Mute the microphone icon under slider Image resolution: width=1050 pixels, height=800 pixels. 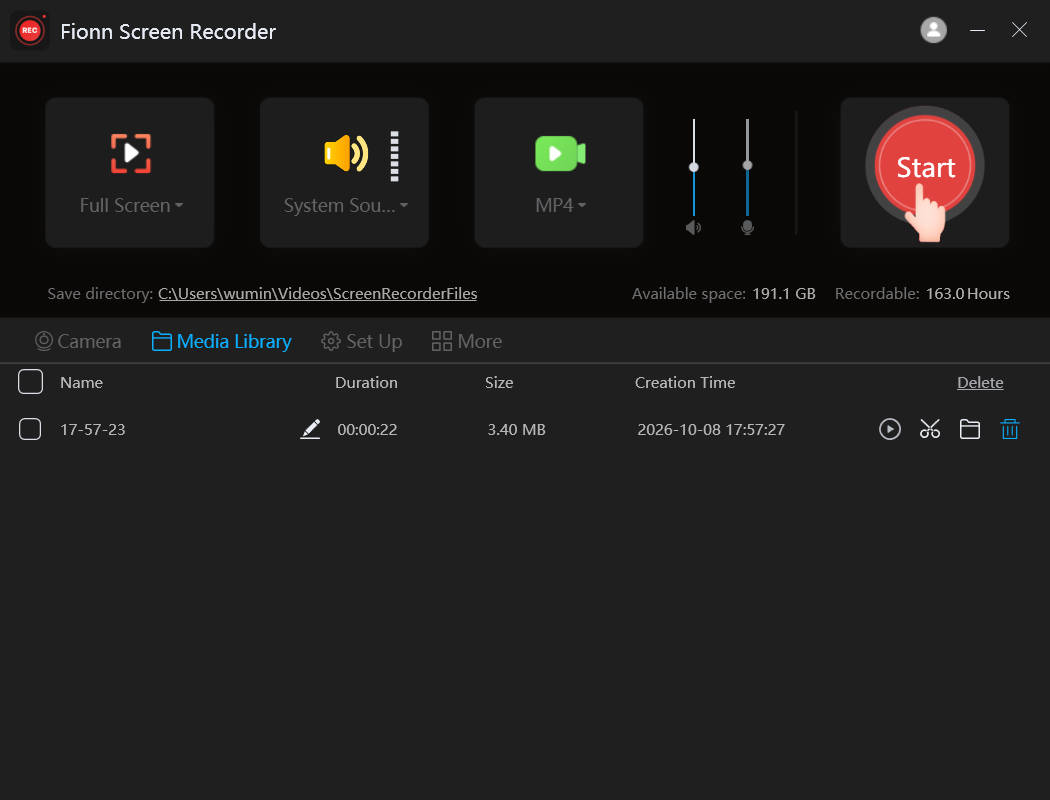point(747,228)
